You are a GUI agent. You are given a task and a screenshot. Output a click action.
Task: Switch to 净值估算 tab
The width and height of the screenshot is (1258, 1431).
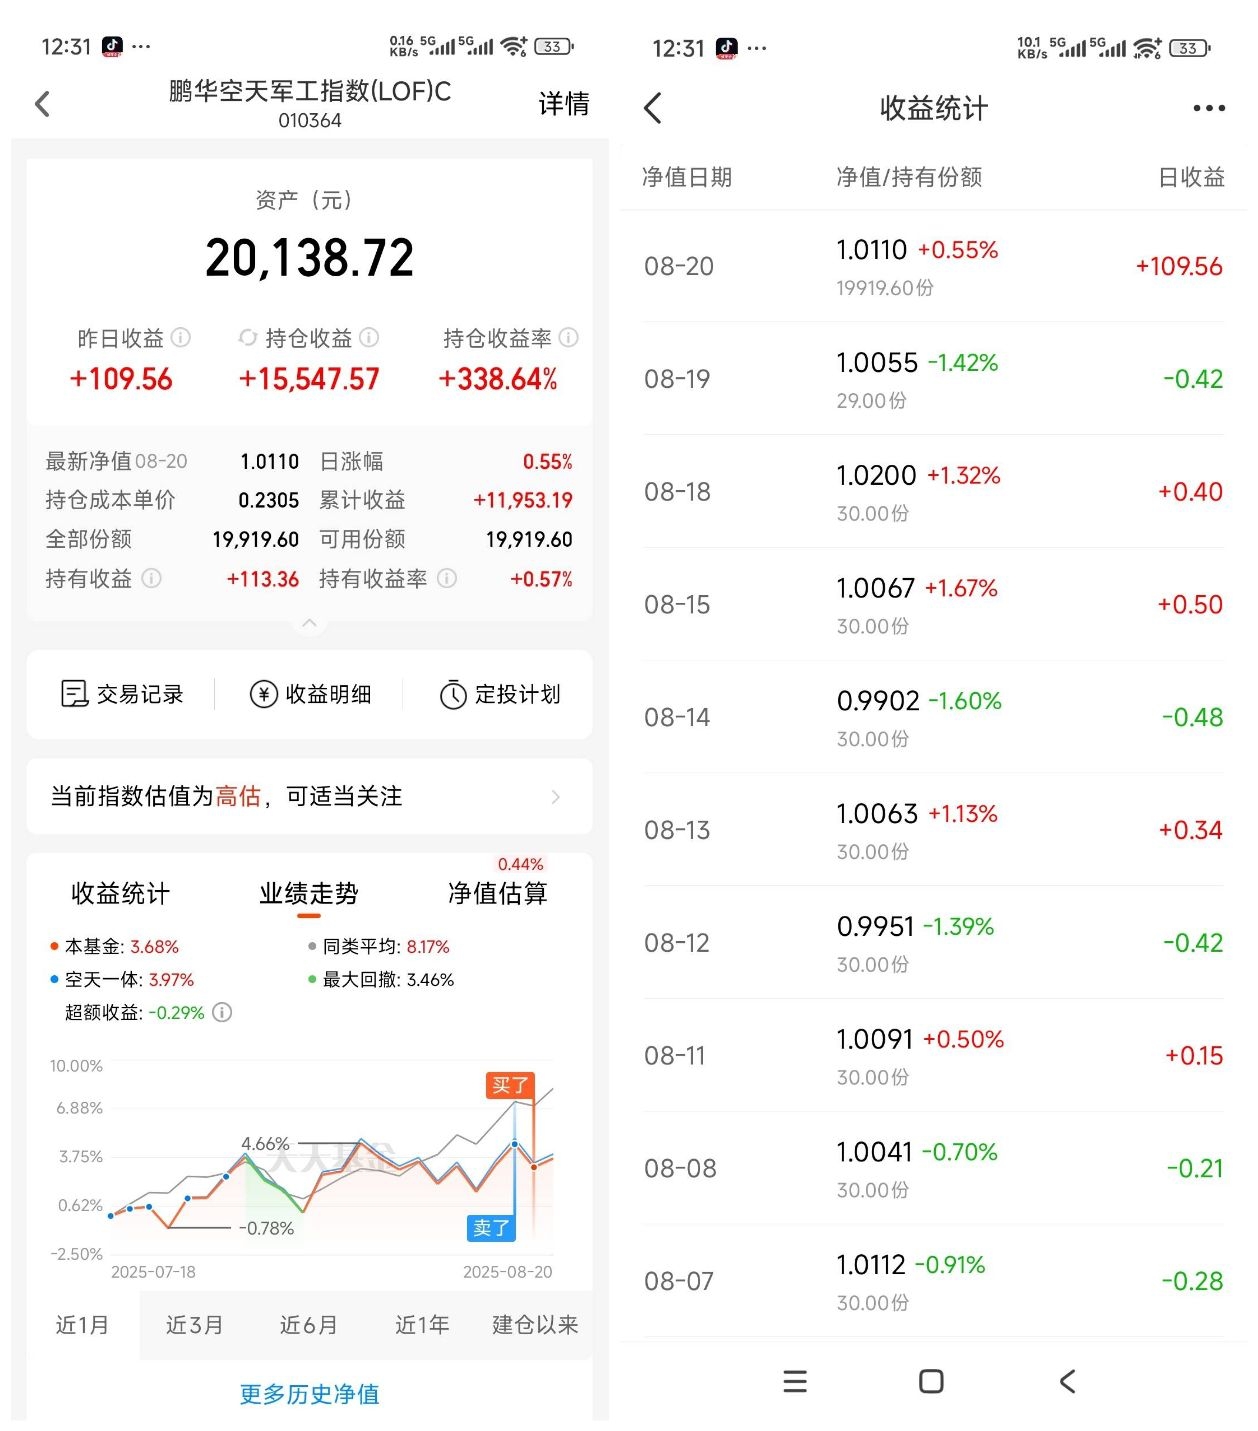(498, 893)
